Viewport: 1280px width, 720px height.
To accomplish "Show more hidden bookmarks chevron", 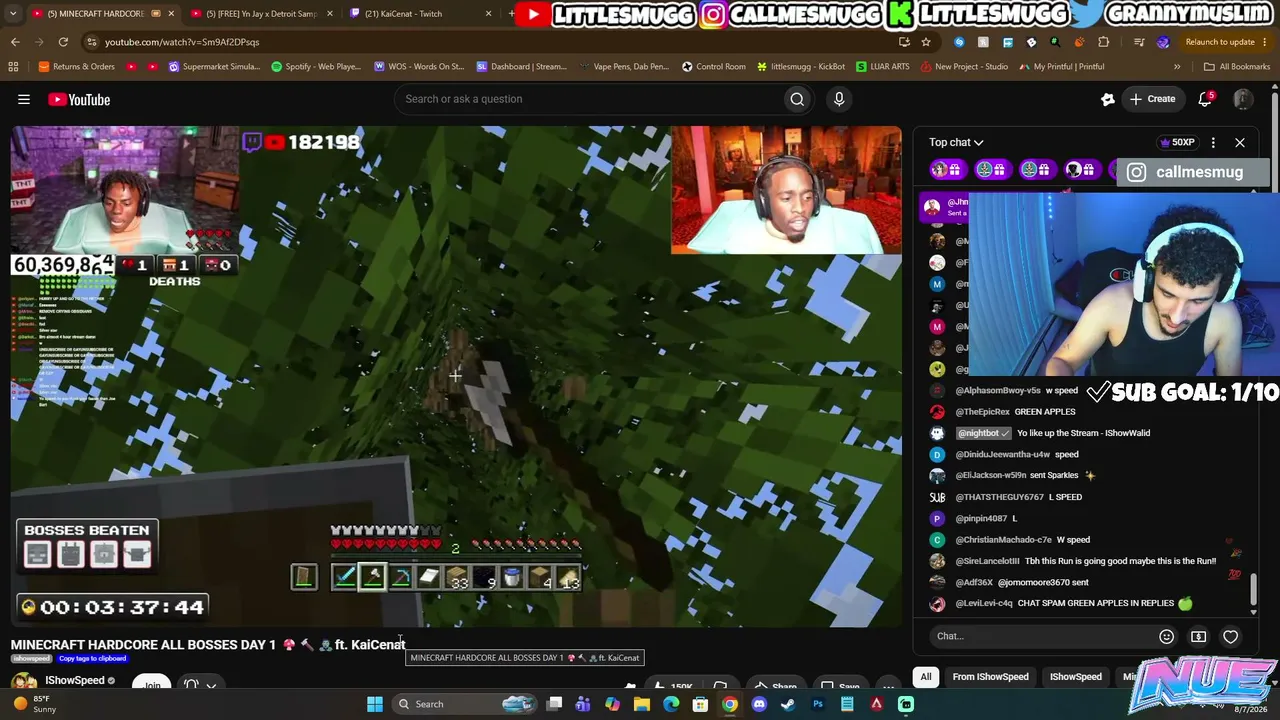I will 1177,67.
